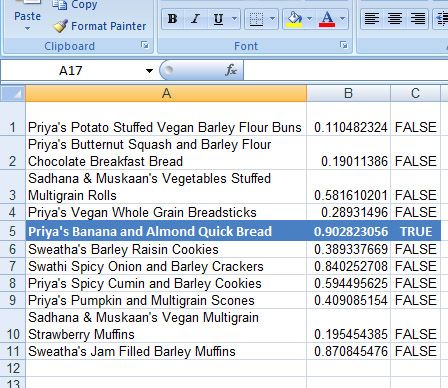Select Vegan Multigrain Strawberry Muffins cell
This screenshot has width=448, height=388.
tap(166, 326)
